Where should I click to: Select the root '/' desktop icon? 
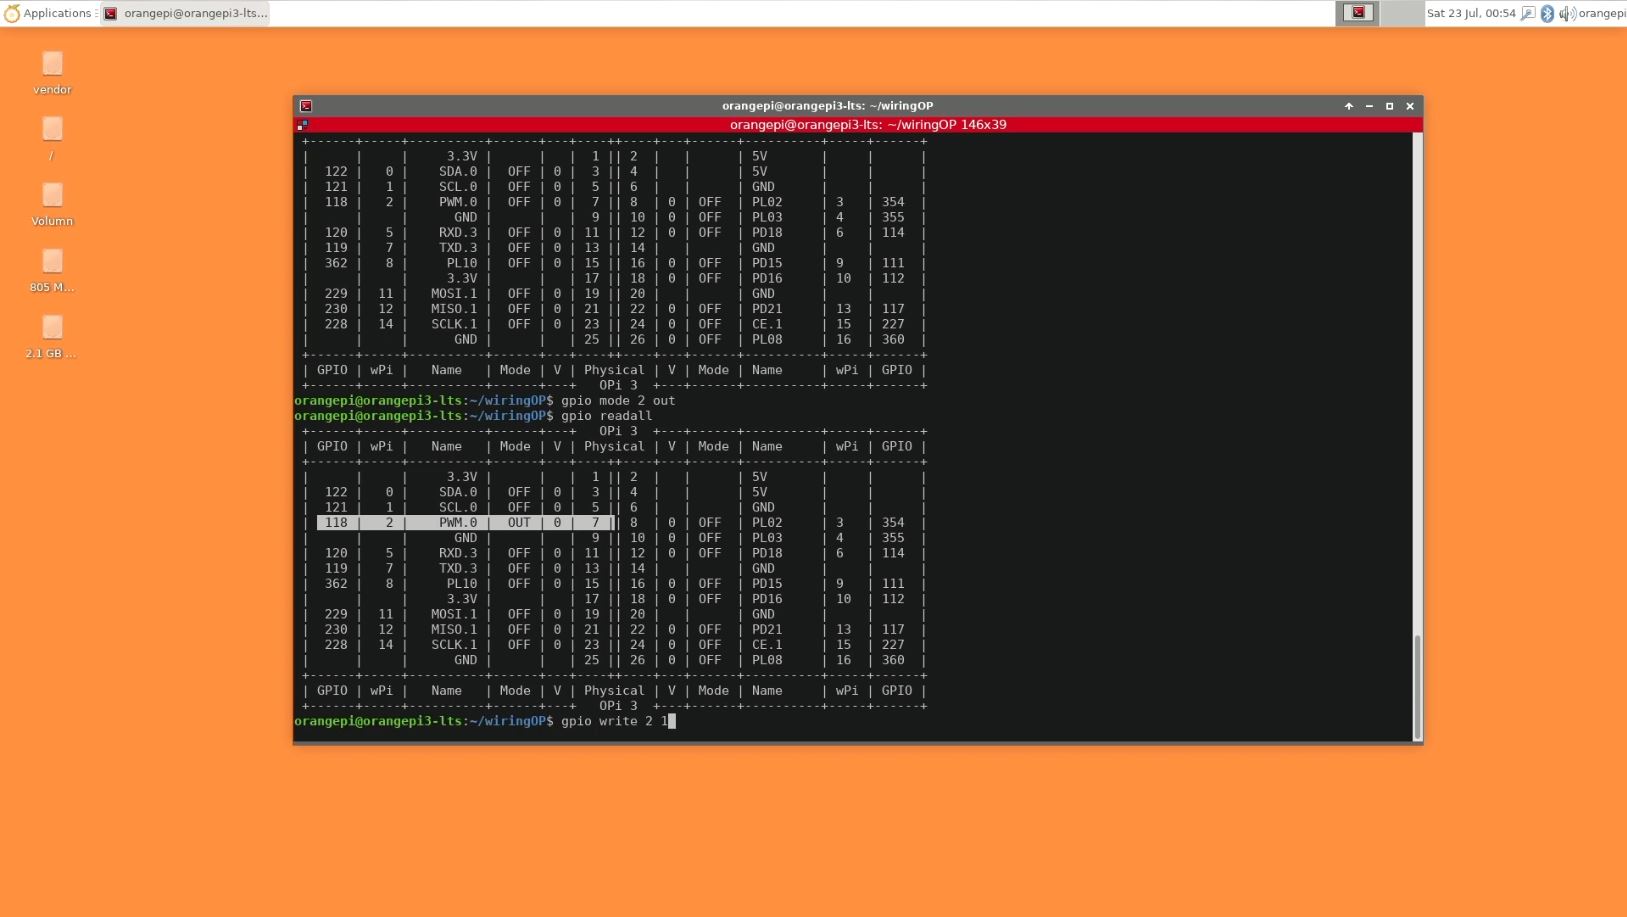(x=52, y=130)
